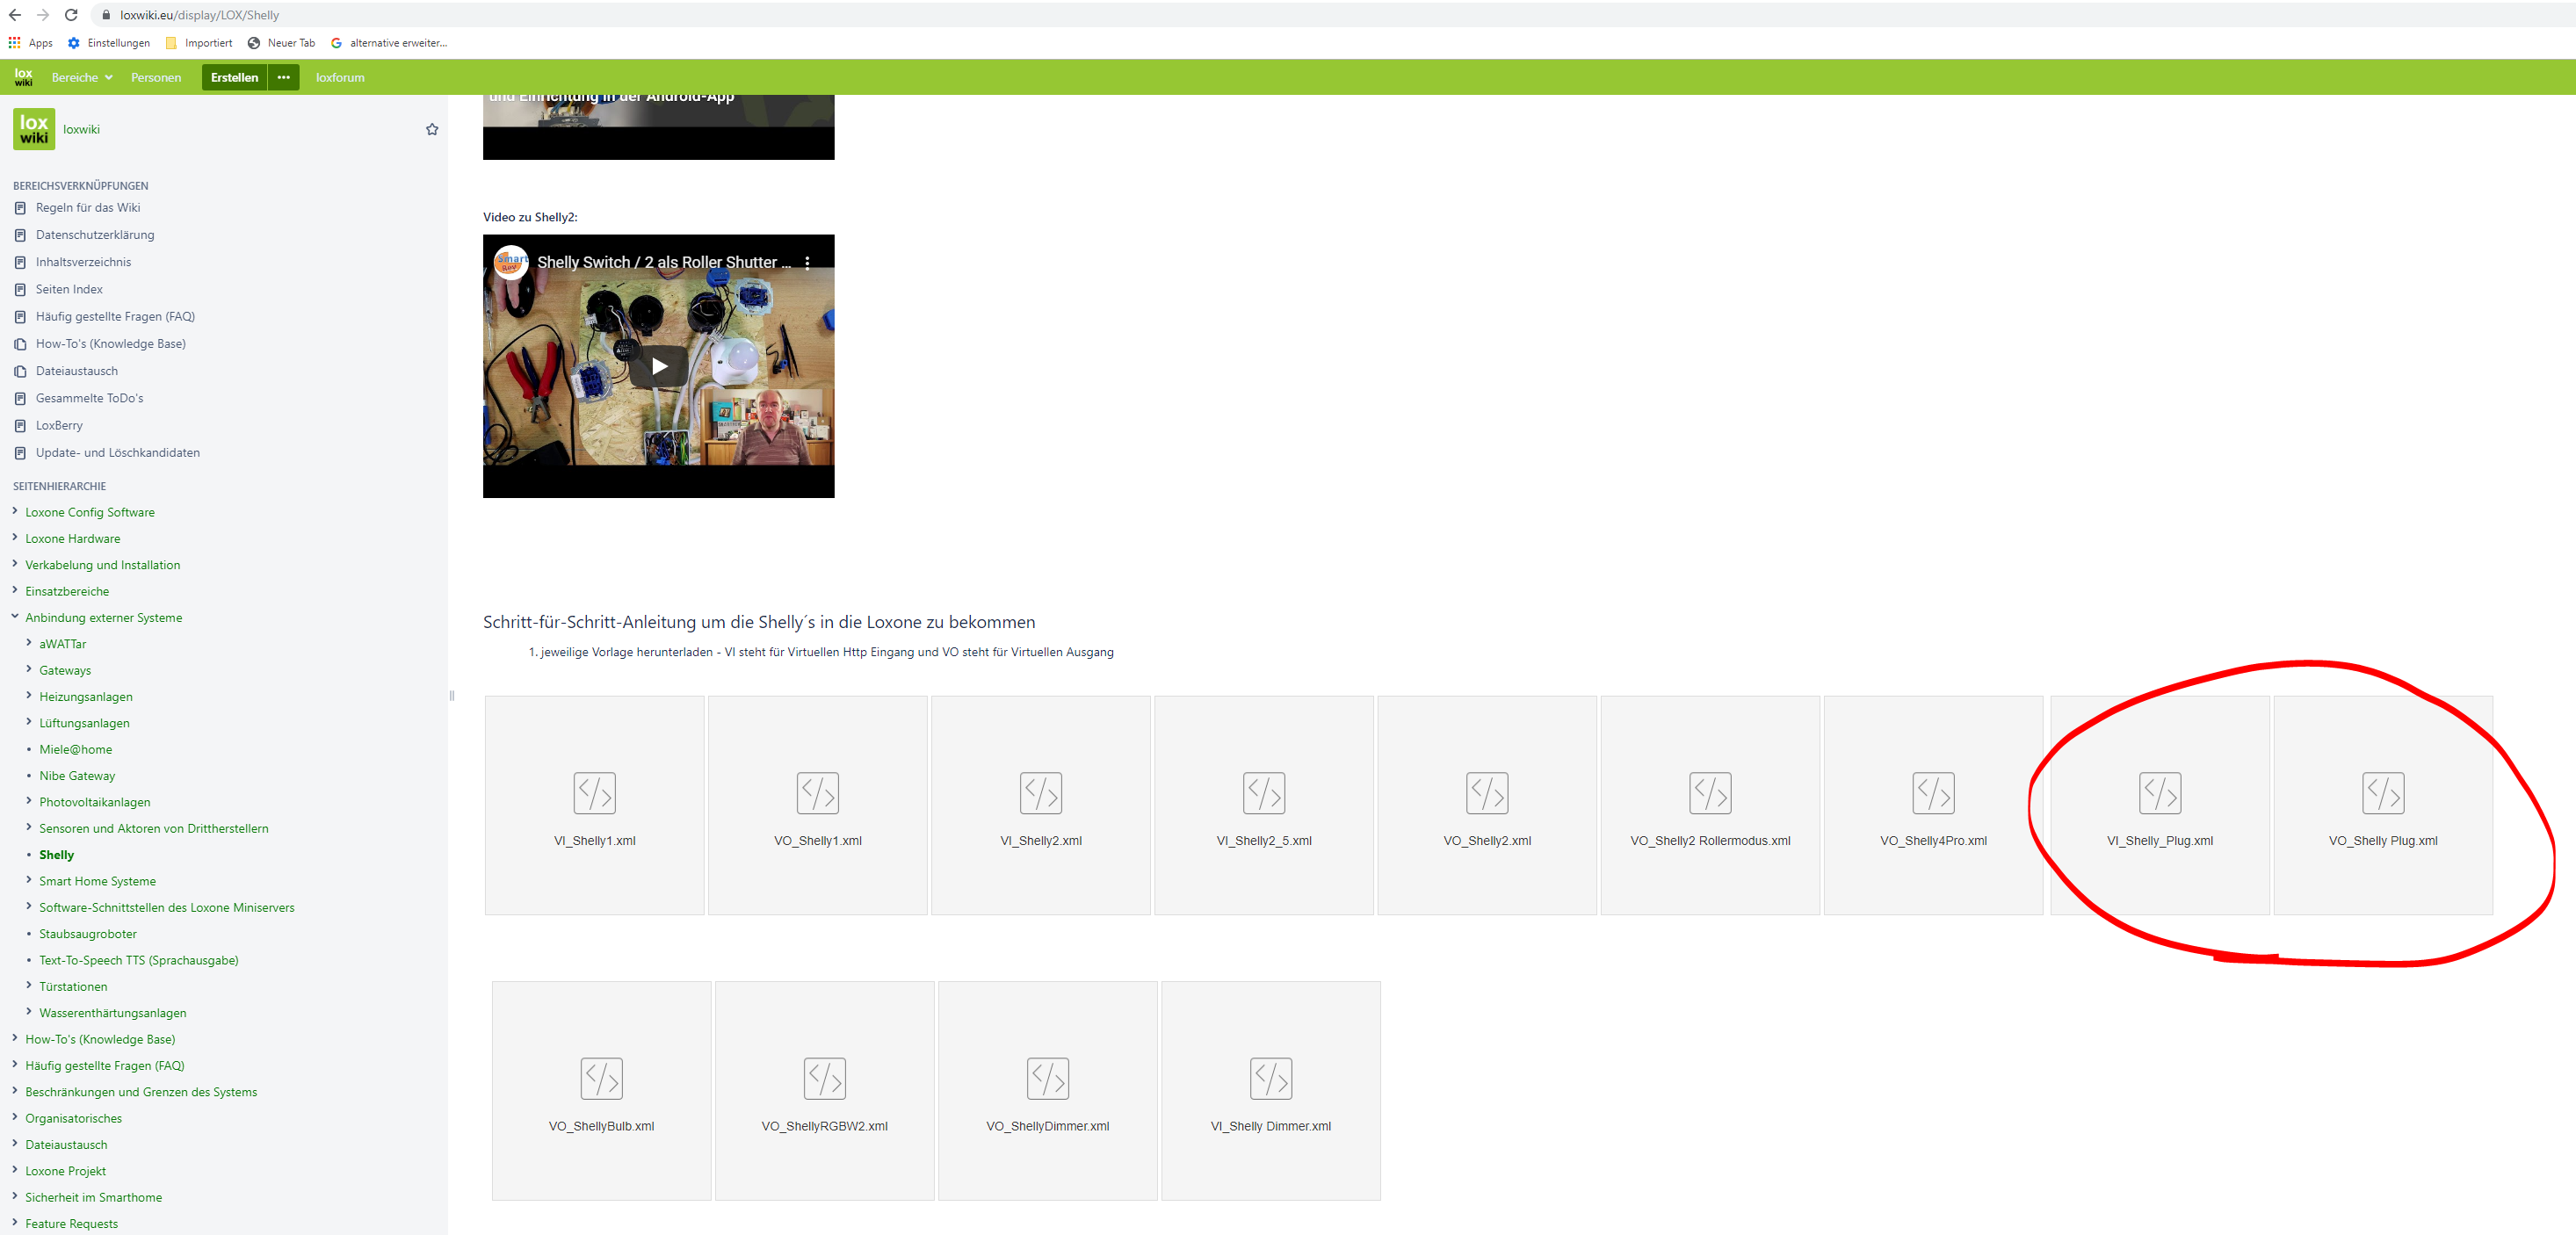Open the VO_Shelly Plug.xml file icon
Image resolution: width=2576 pixels, height=1235 pixels.
click(x=2382, y=793)
